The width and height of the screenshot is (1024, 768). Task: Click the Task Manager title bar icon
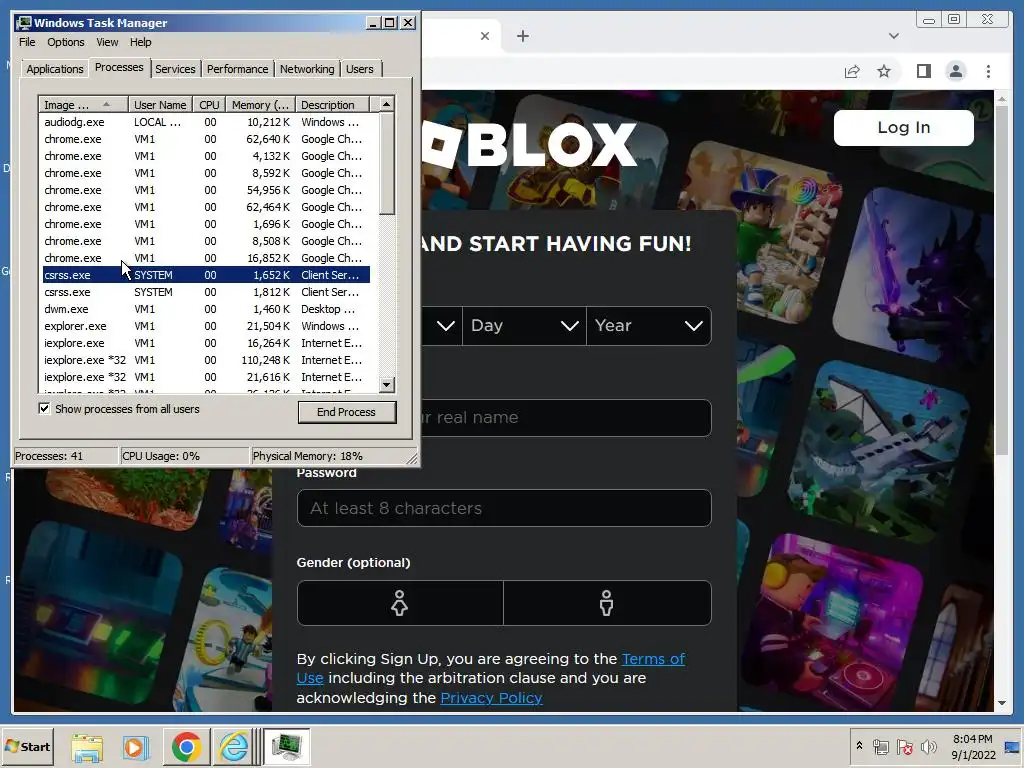coord(24,23)
